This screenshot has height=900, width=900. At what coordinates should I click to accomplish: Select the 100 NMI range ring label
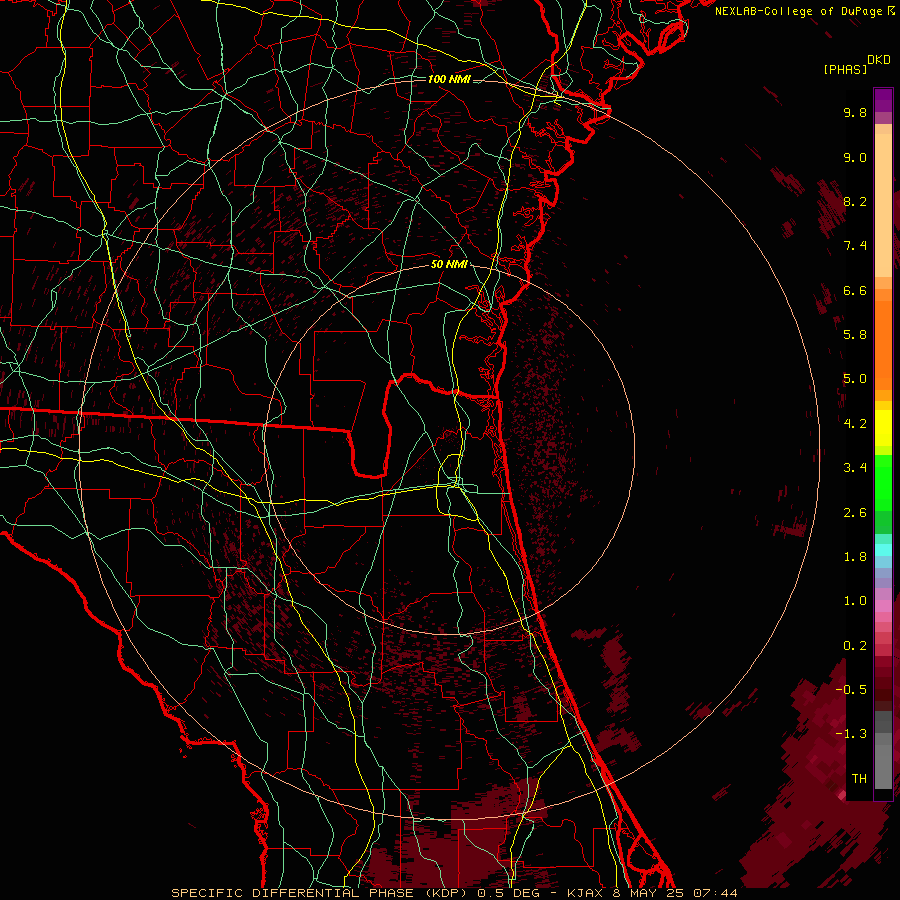(x=449, y=79)
